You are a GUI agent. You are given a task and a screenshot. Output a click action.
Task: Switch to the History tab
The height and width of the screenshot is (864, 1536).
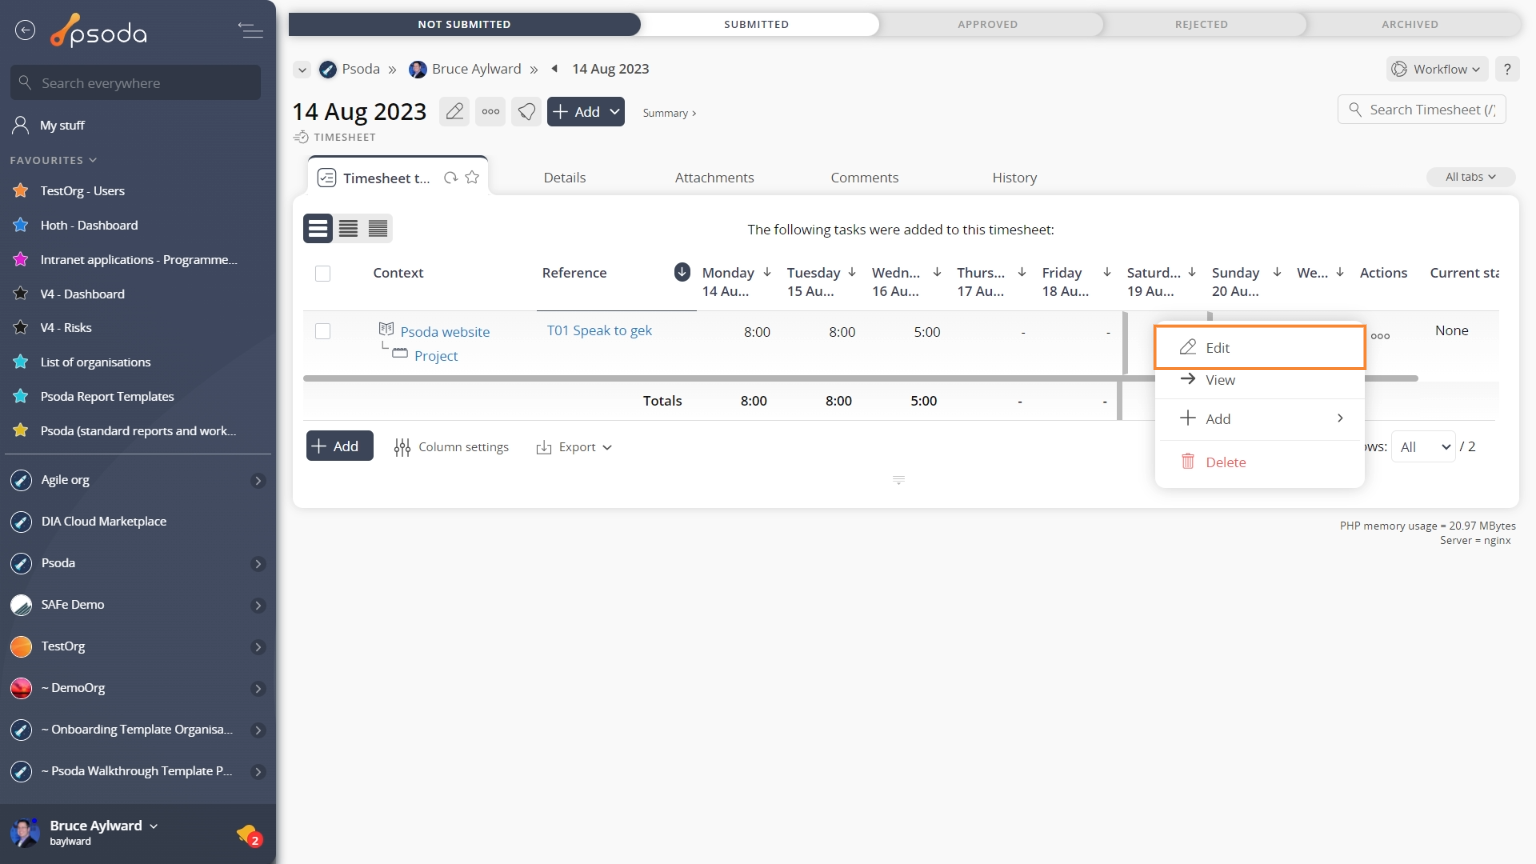click(1014, 177)
